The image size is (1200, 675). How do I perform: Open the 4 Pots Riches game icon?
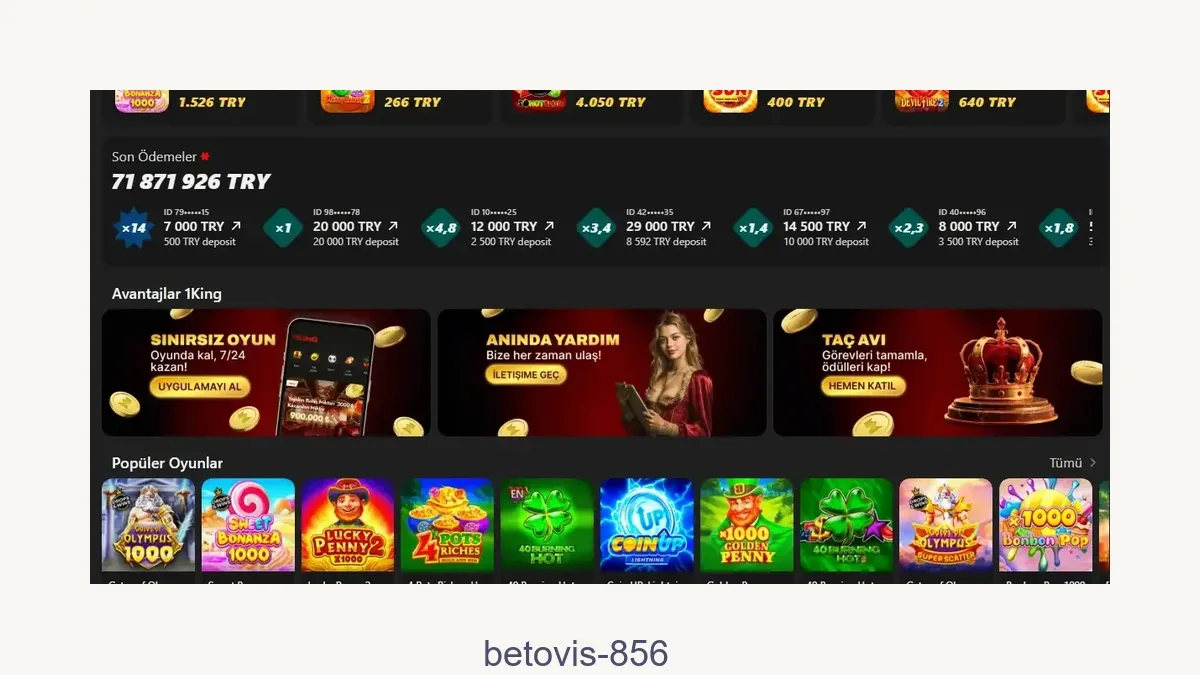pos(447,525)
